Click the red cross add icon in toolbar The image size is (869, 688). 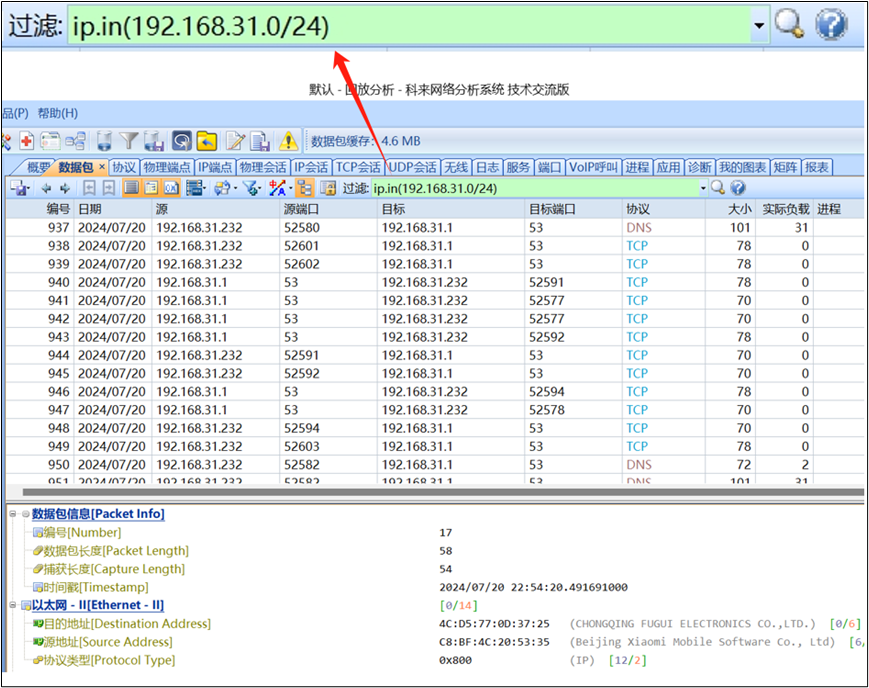point(26,141)
